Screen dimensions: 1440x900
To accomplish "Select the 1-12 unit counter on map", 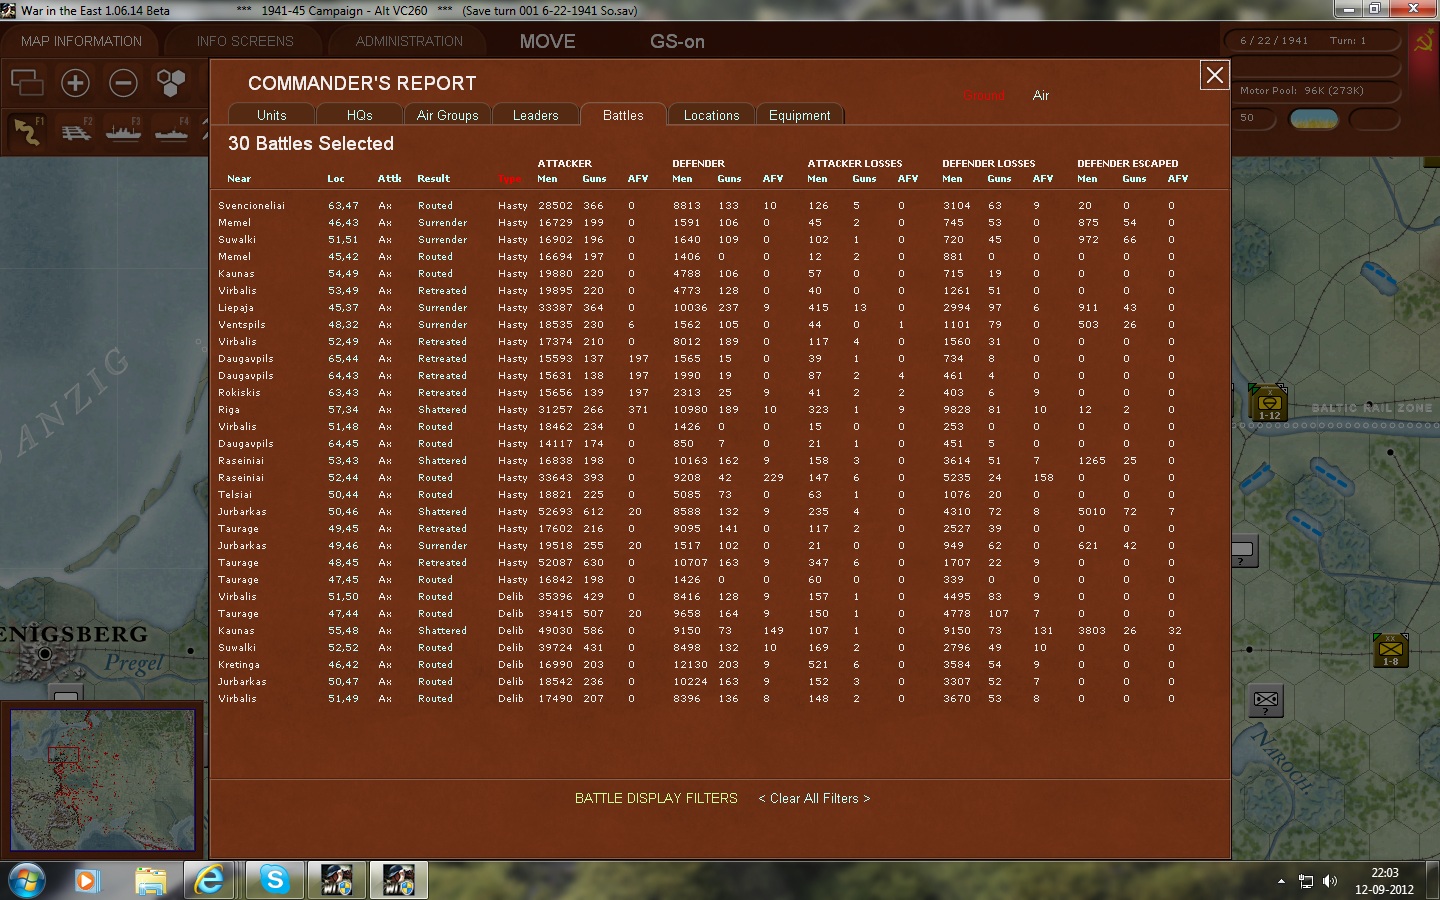I will pos(1268,403).
